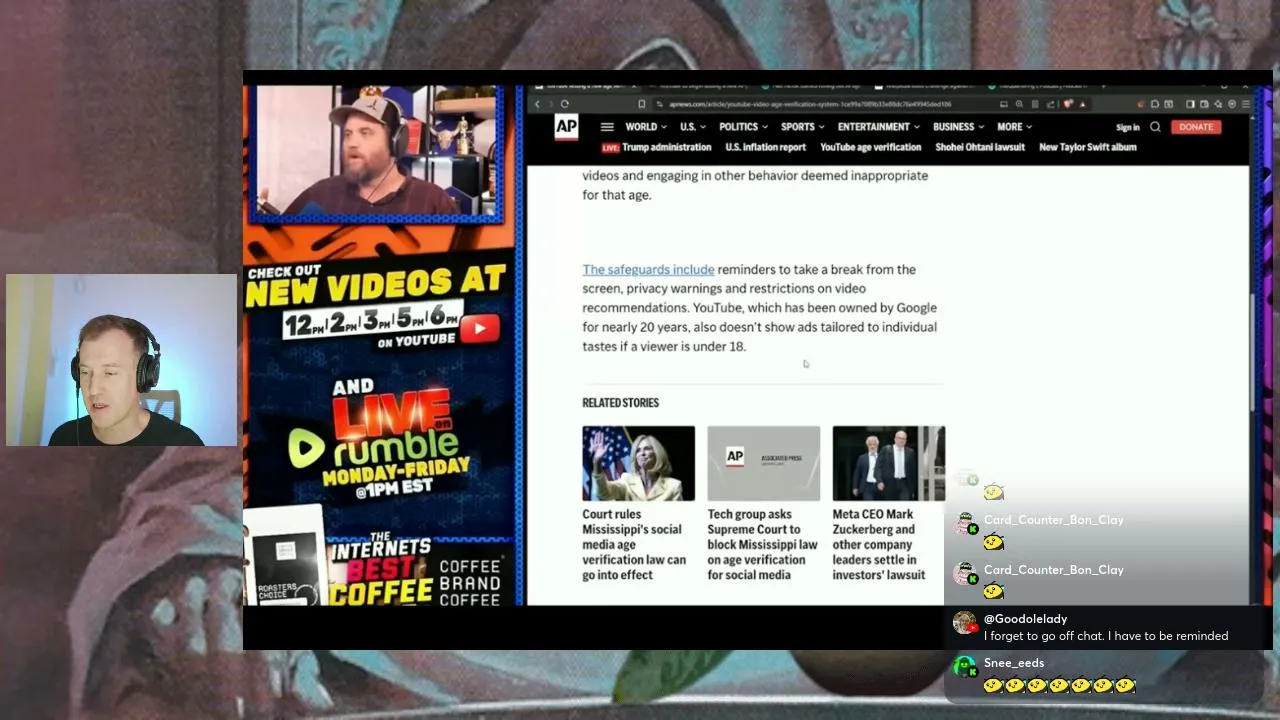This screenshot has width=1280, height=720.
Task: Click the RELATED STORIES heading
Action: click(620, 402)
